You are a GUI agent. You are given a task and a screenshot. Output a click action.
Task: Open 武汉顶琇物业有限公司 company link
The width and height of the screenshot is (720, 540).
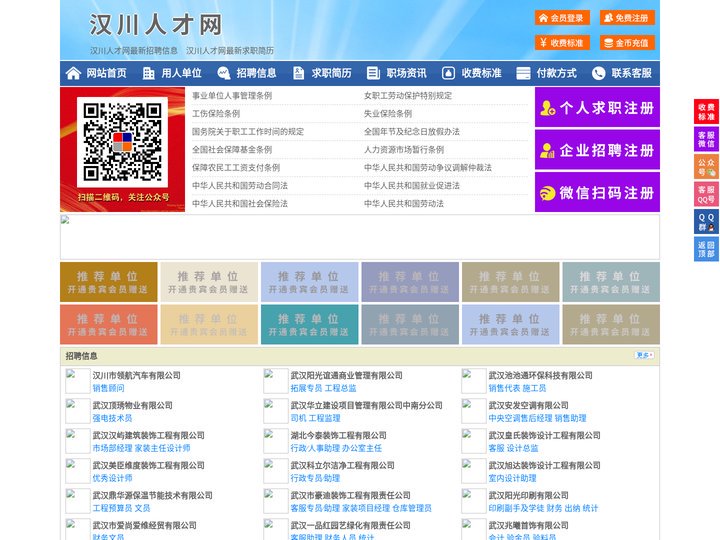point(132,405)
